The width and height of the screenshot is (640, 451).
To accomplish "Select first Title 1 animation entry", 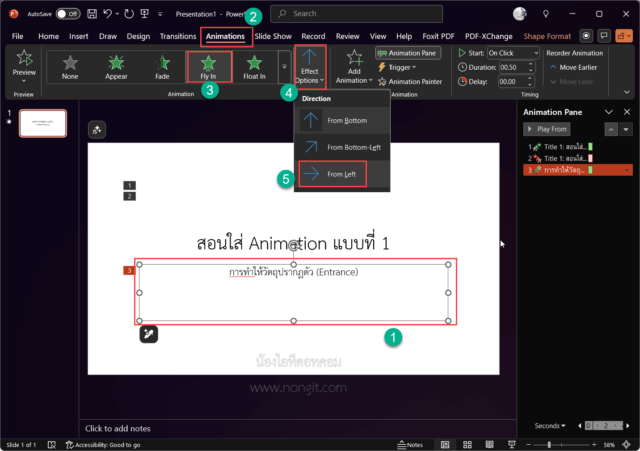I will pyautogui.click(x=578, y=147).
